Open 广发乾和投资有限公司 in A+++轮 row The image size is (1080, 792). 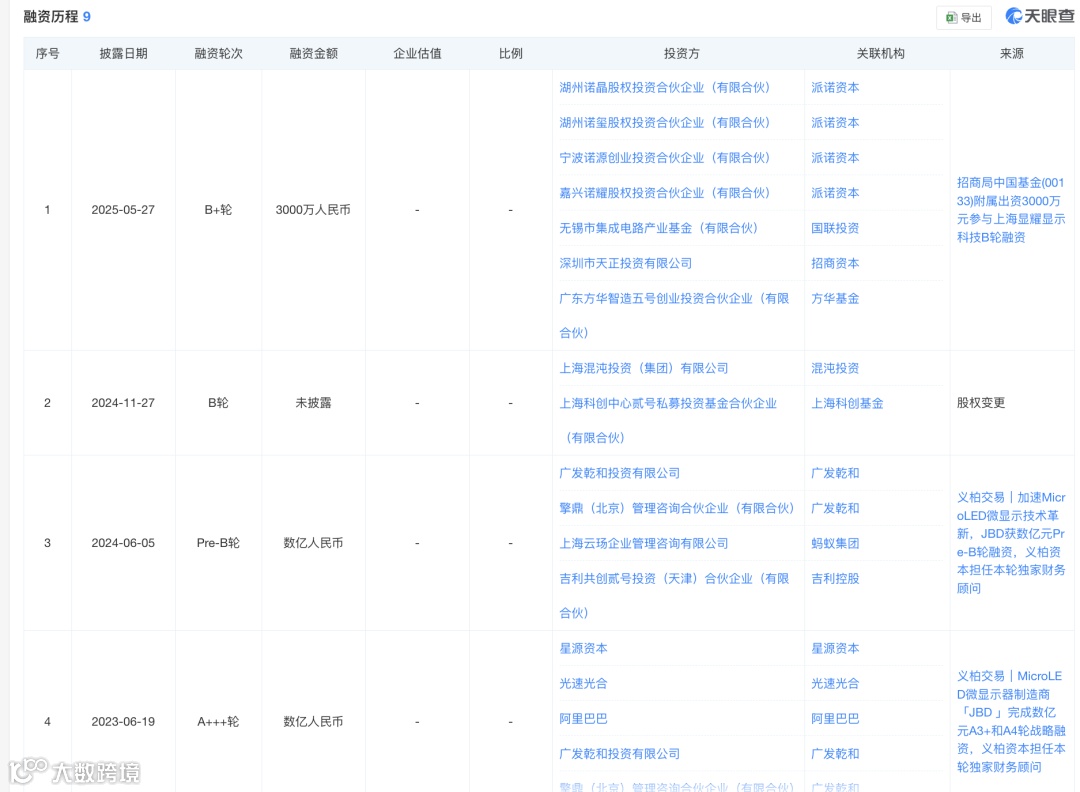(x=619, y=754)
